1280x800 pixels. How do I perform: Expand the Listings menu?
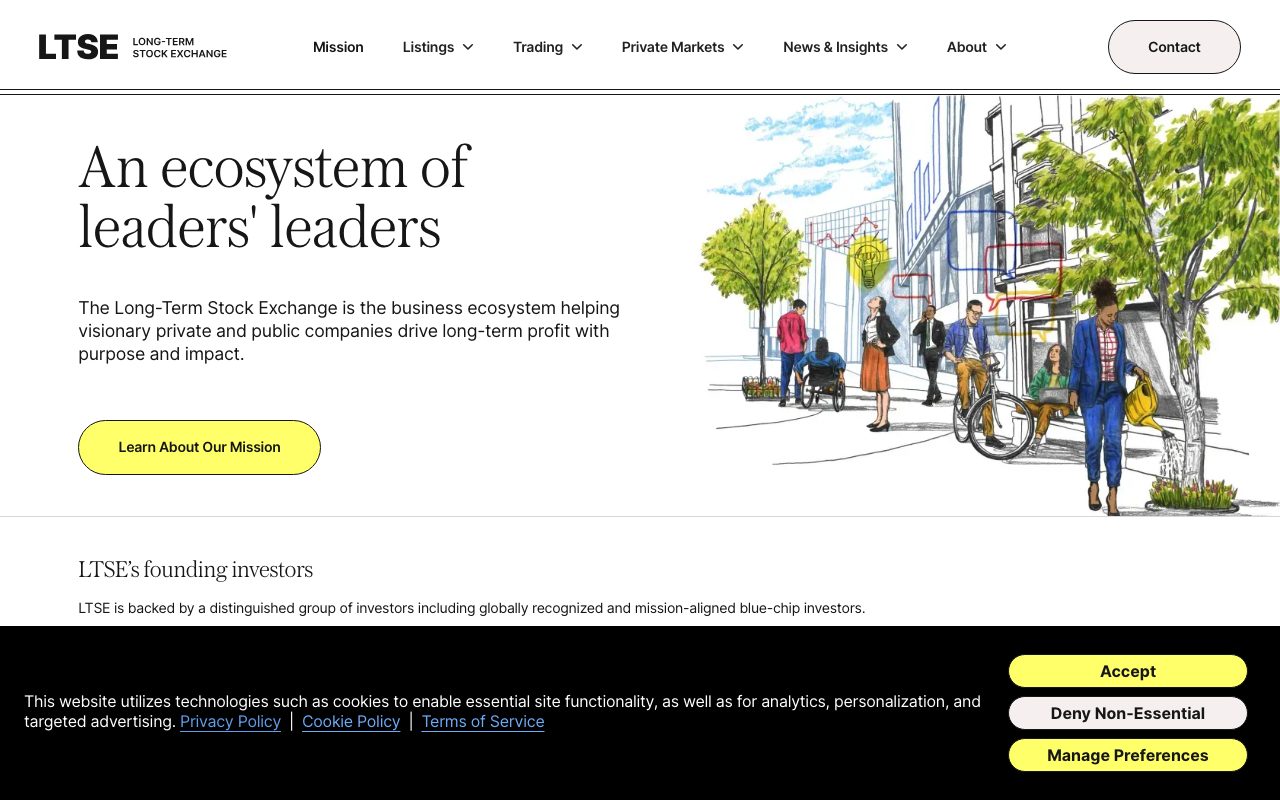click(x=438, y=47)
